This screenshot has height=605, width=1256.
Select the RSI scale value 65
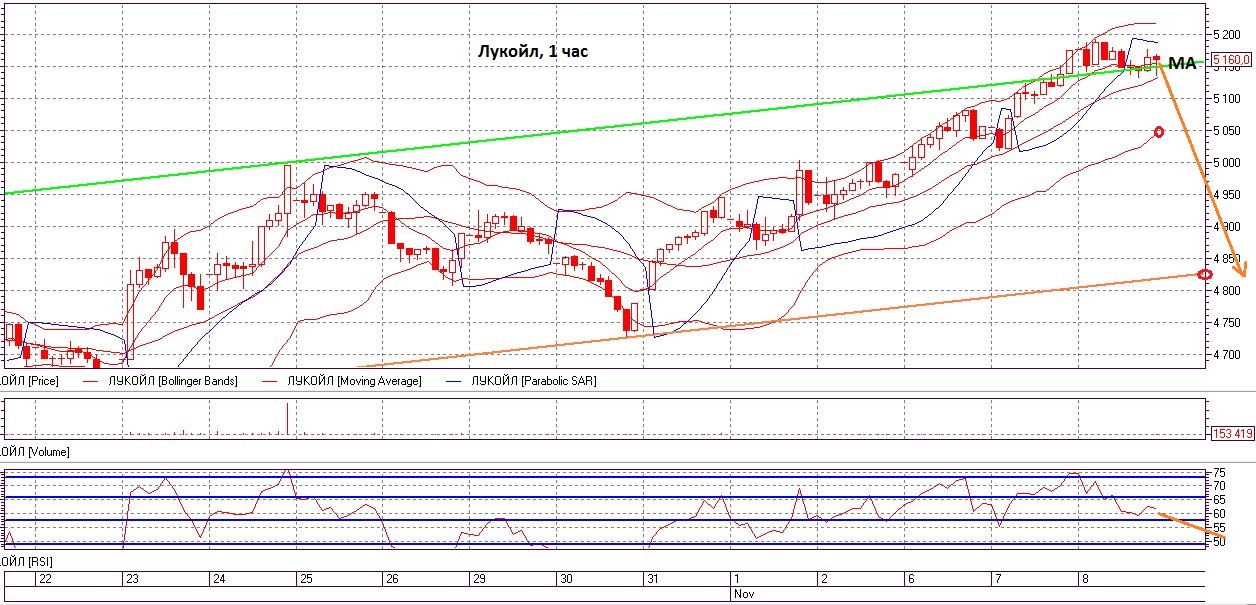click(1218, 499)
